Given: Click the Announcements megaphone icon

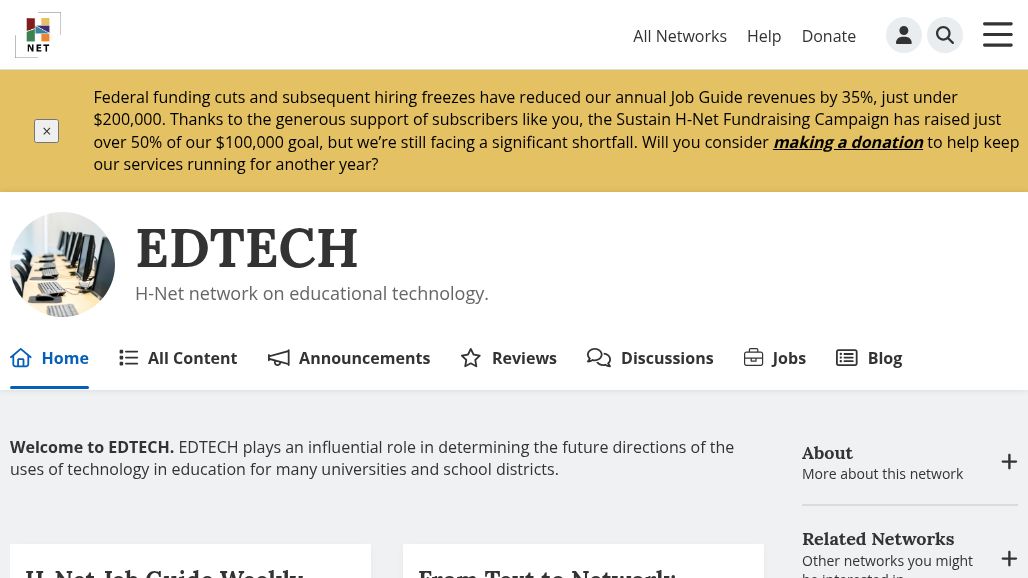Looking at the screenshot, I should point(279,358).
